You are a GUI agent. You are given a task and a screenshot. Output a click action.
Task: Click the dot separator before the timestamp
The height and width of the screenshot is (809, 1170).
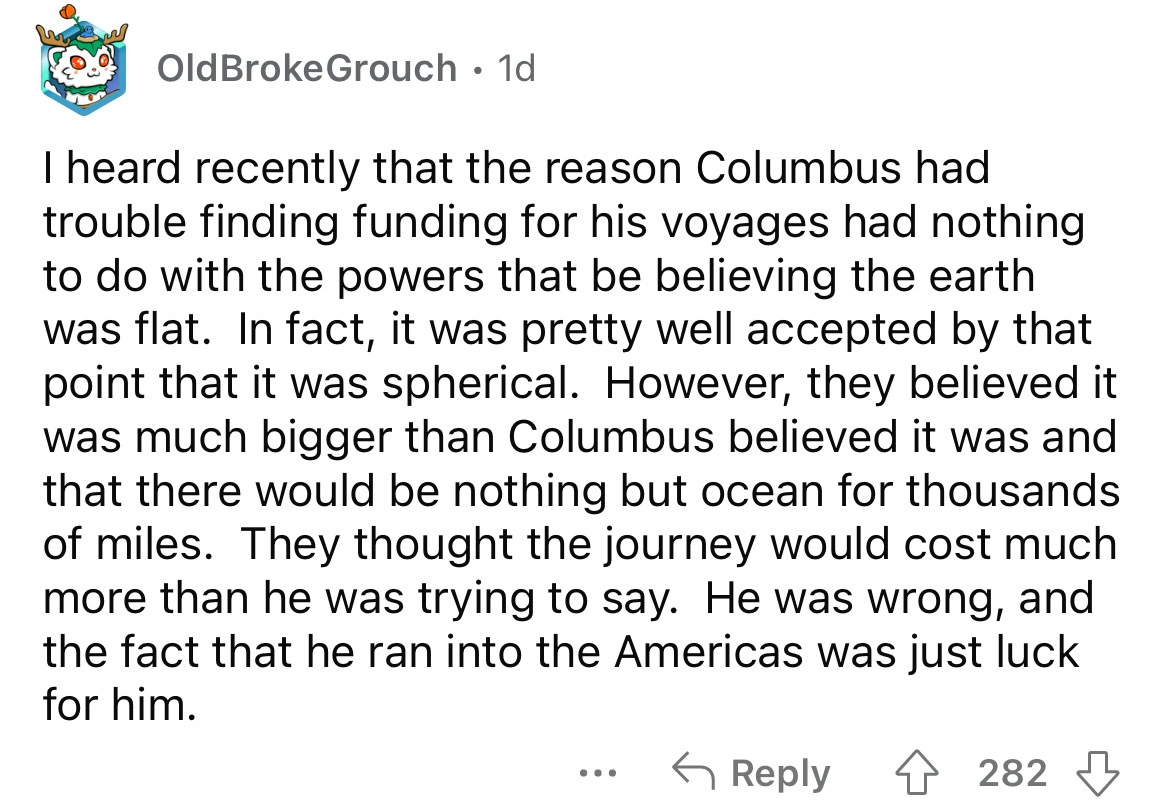click(478, 70)
